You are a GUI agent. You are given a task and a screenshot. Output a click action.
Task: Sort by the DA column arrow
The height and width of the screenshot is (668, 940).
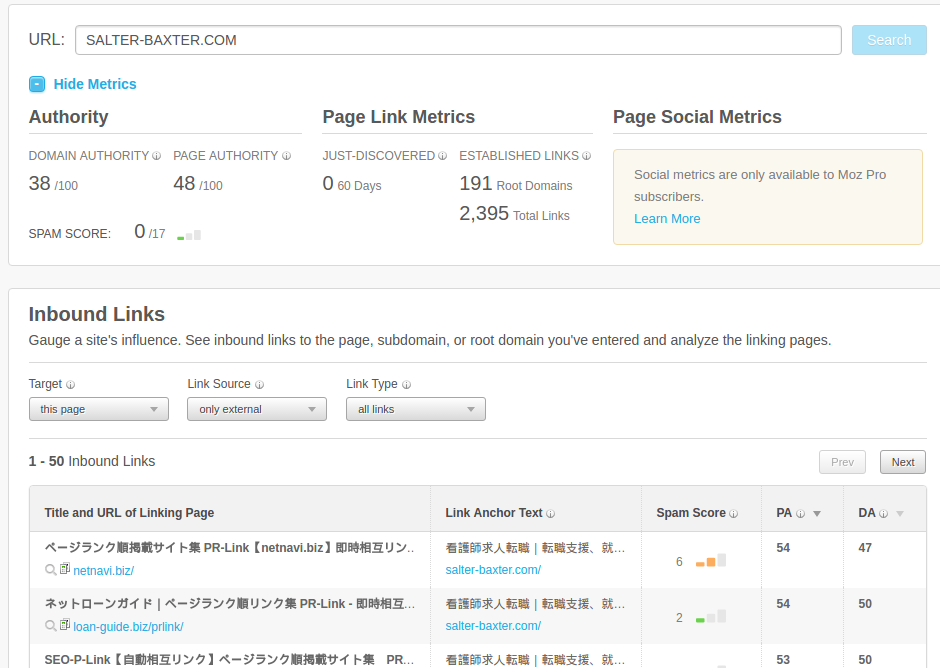click(899, 514)
